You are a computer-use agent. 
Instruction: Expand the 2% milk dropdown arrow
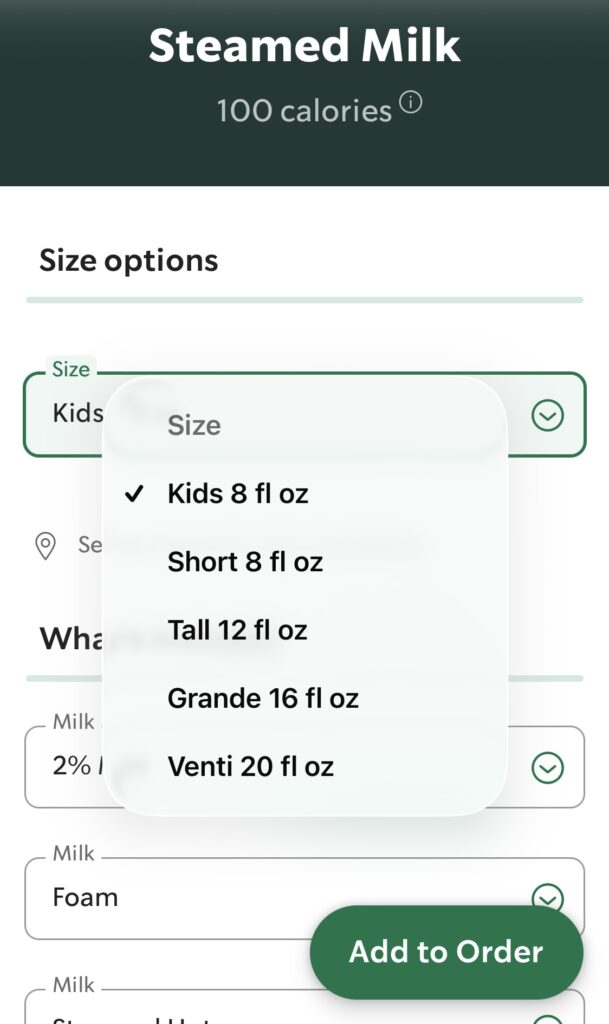tap(547, 768)
